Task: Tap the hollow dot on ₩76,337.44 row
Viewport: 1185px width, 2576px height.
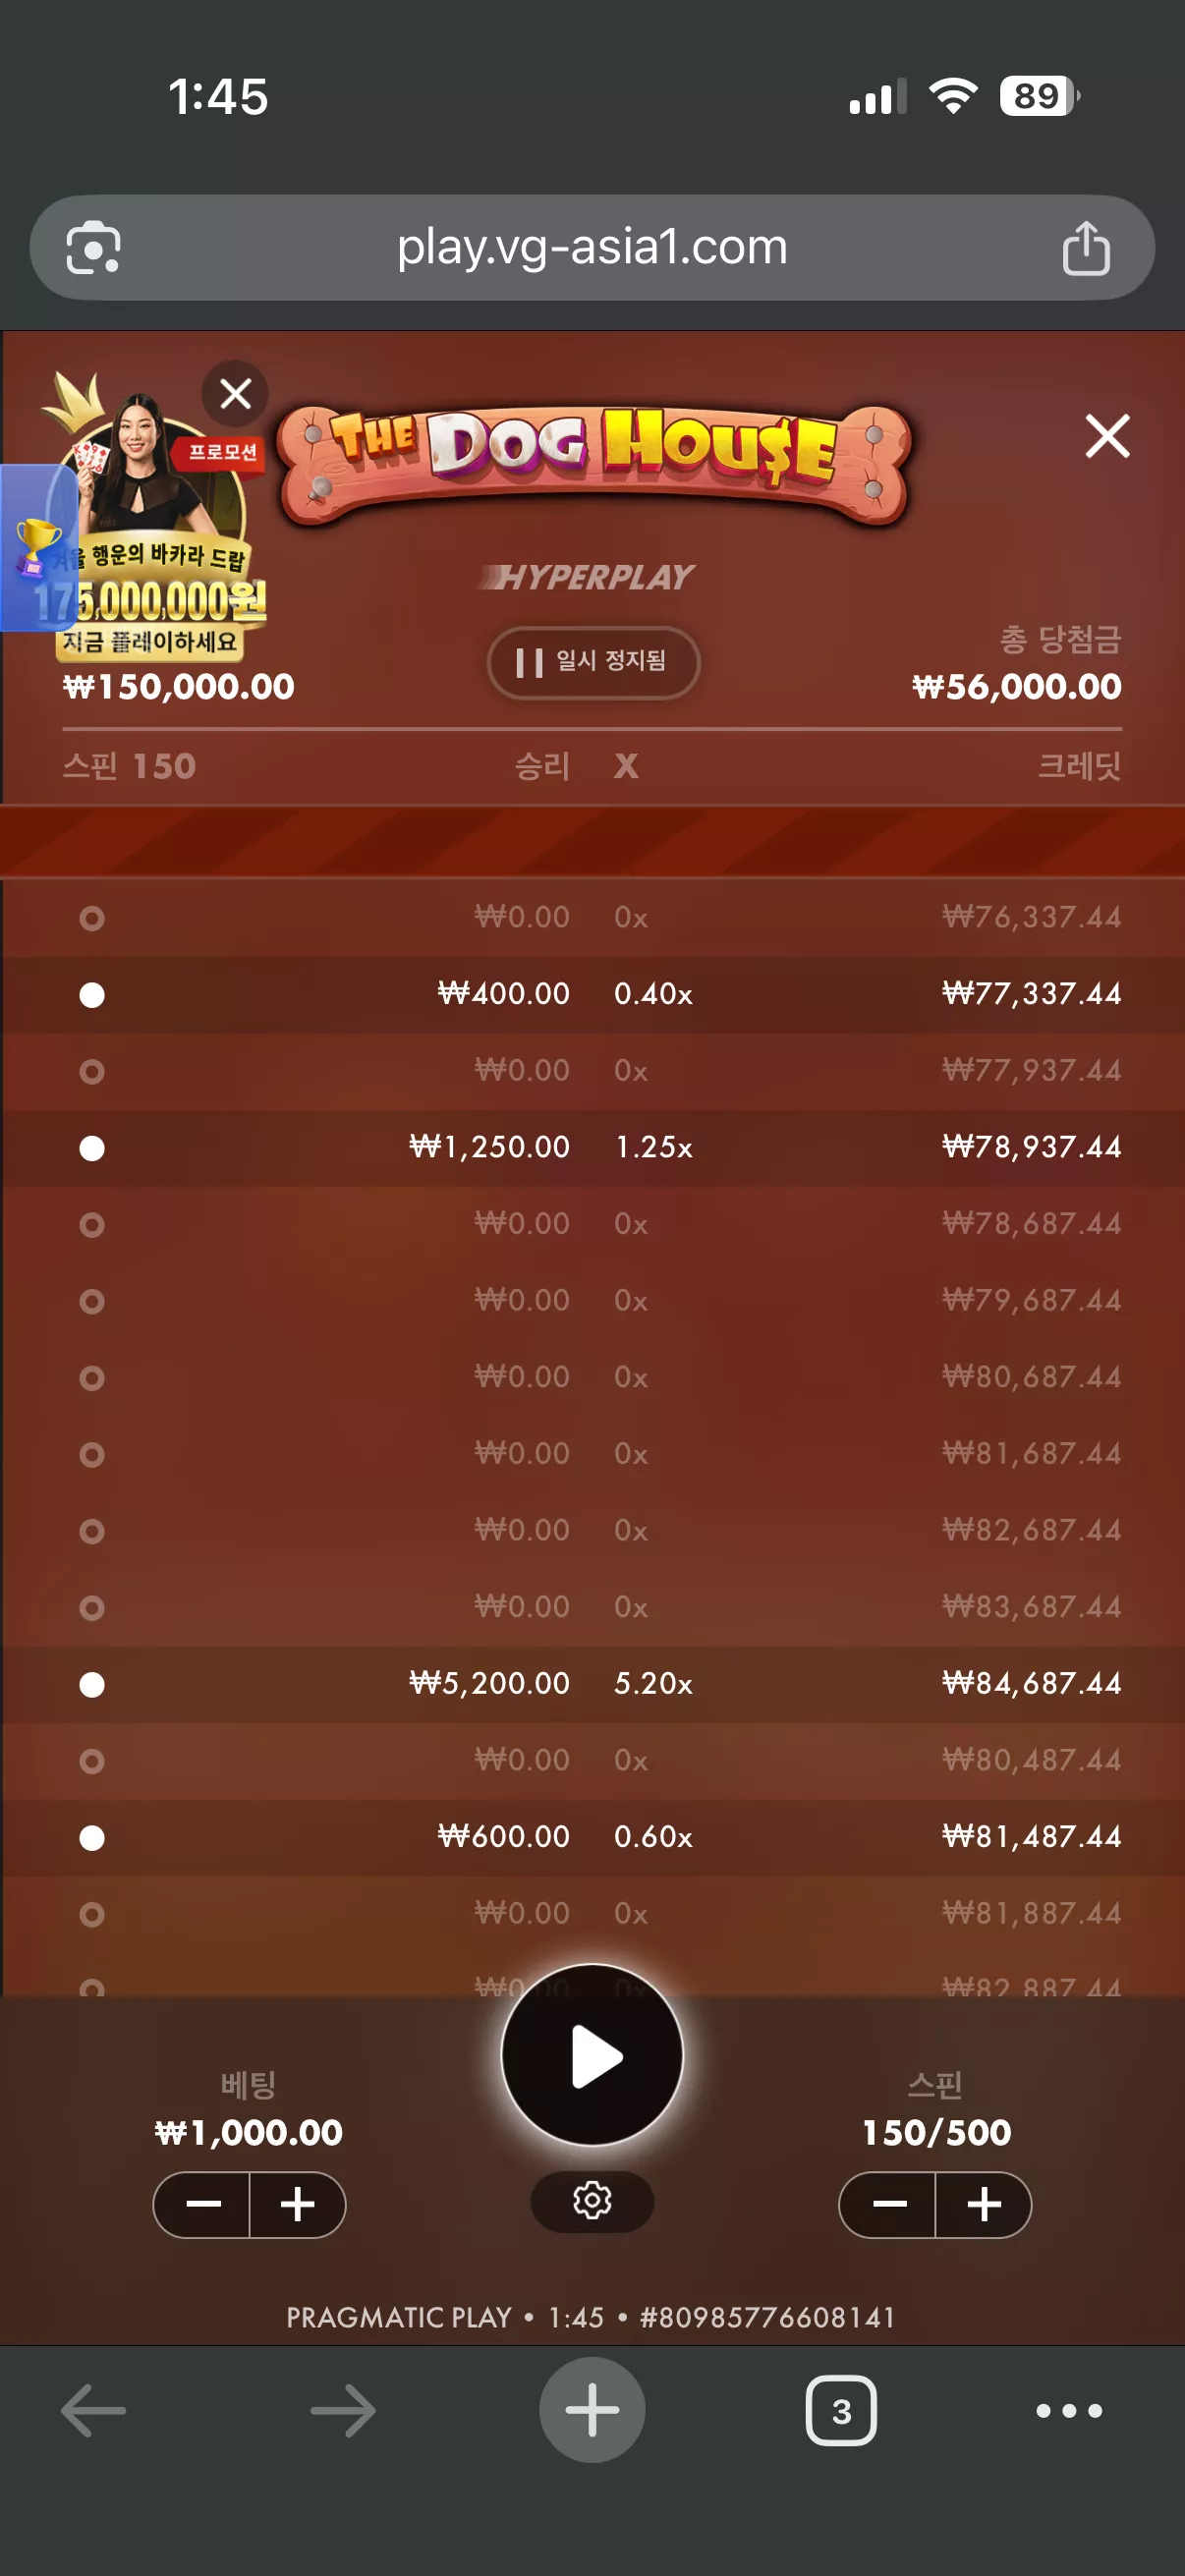Action: tap(92, 918)
